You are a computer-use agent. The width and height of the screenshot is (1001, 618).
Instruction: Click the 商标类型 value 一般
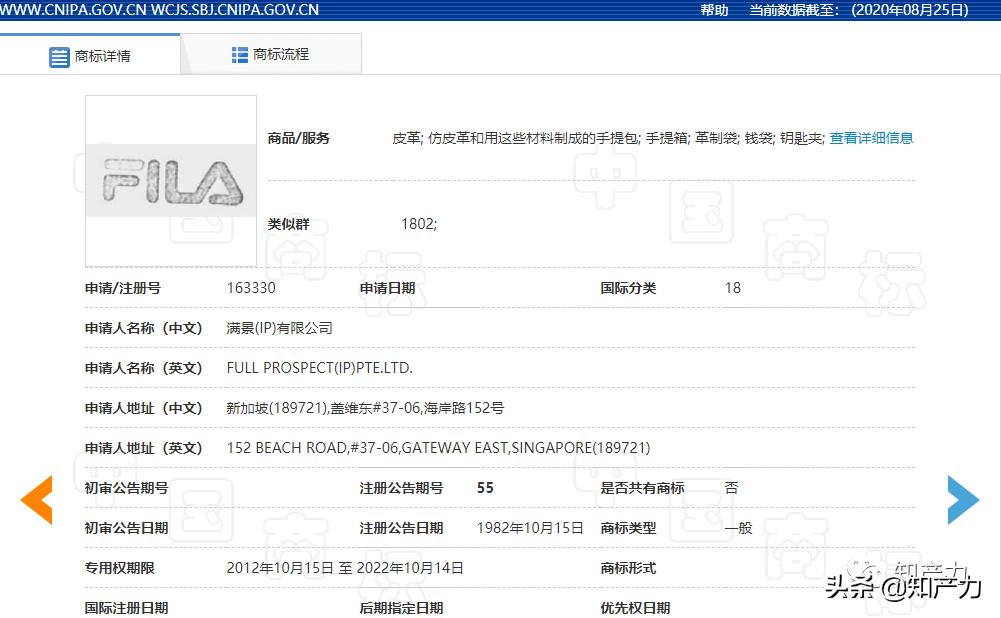point(738,528)
